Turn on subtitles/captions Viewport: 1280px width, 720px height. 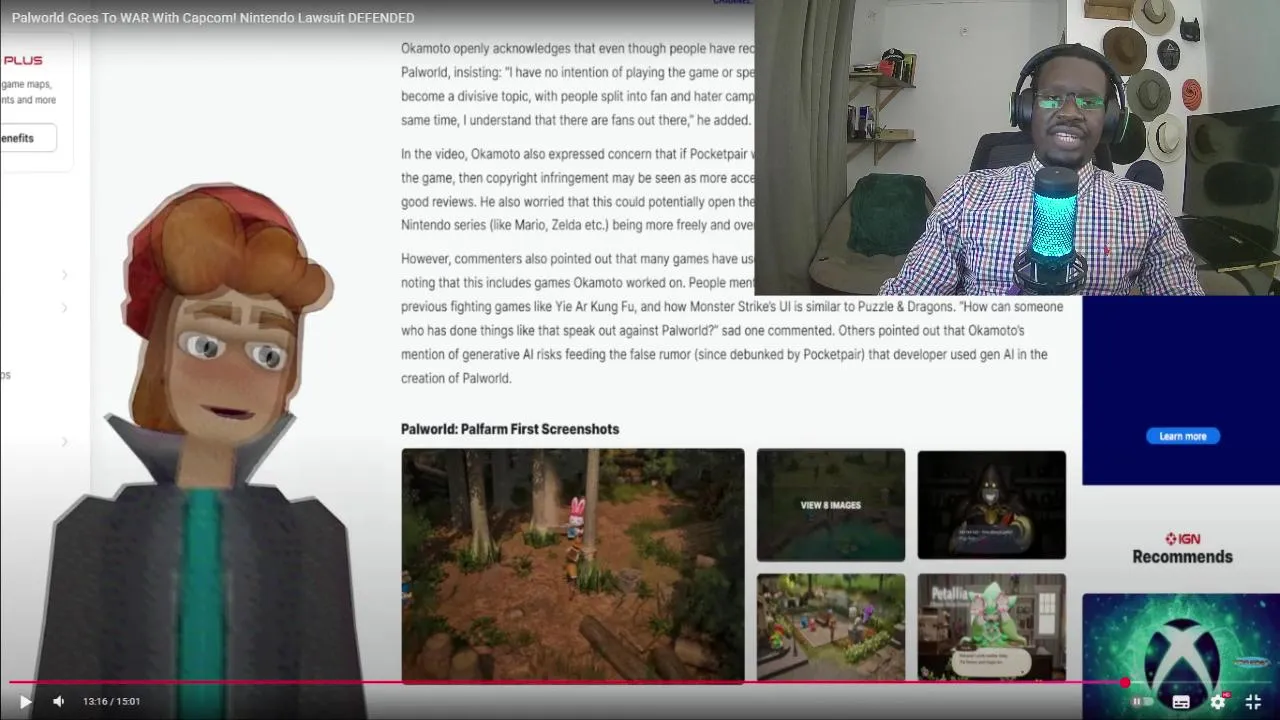point(1181,702)
